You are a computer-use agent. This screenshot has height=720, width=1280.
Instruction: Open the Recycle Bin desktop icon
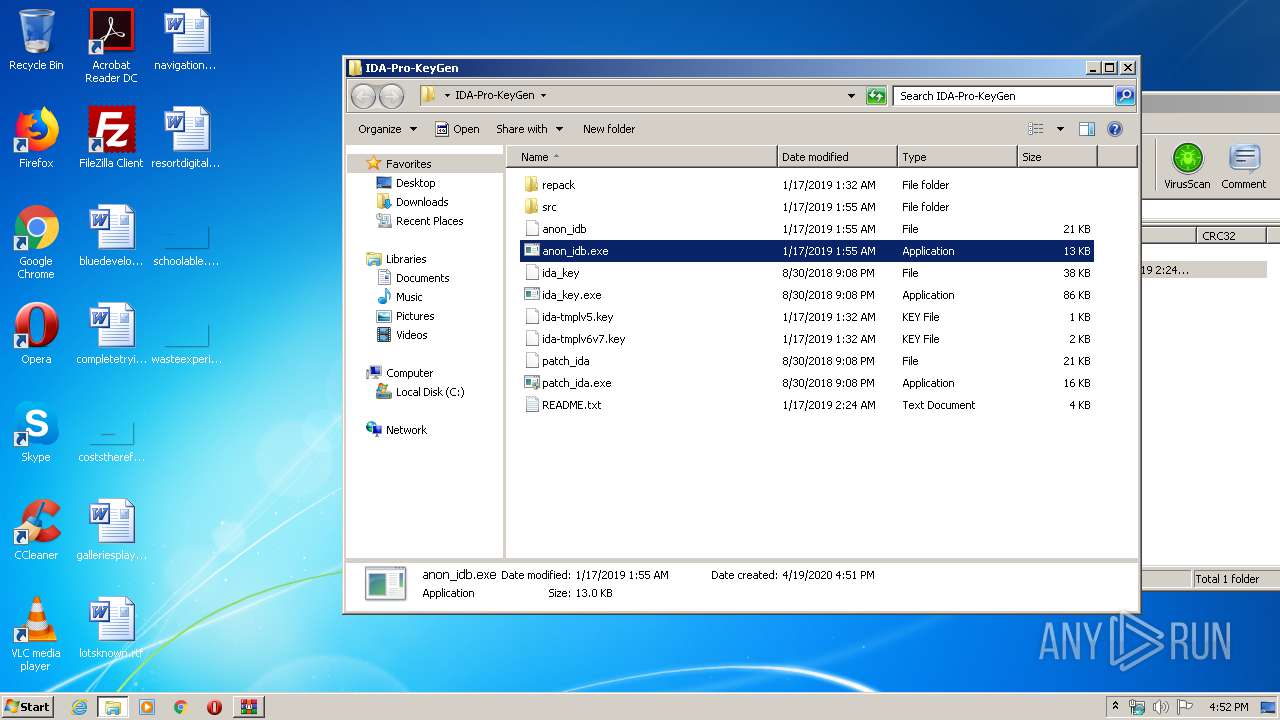[36, 42]
